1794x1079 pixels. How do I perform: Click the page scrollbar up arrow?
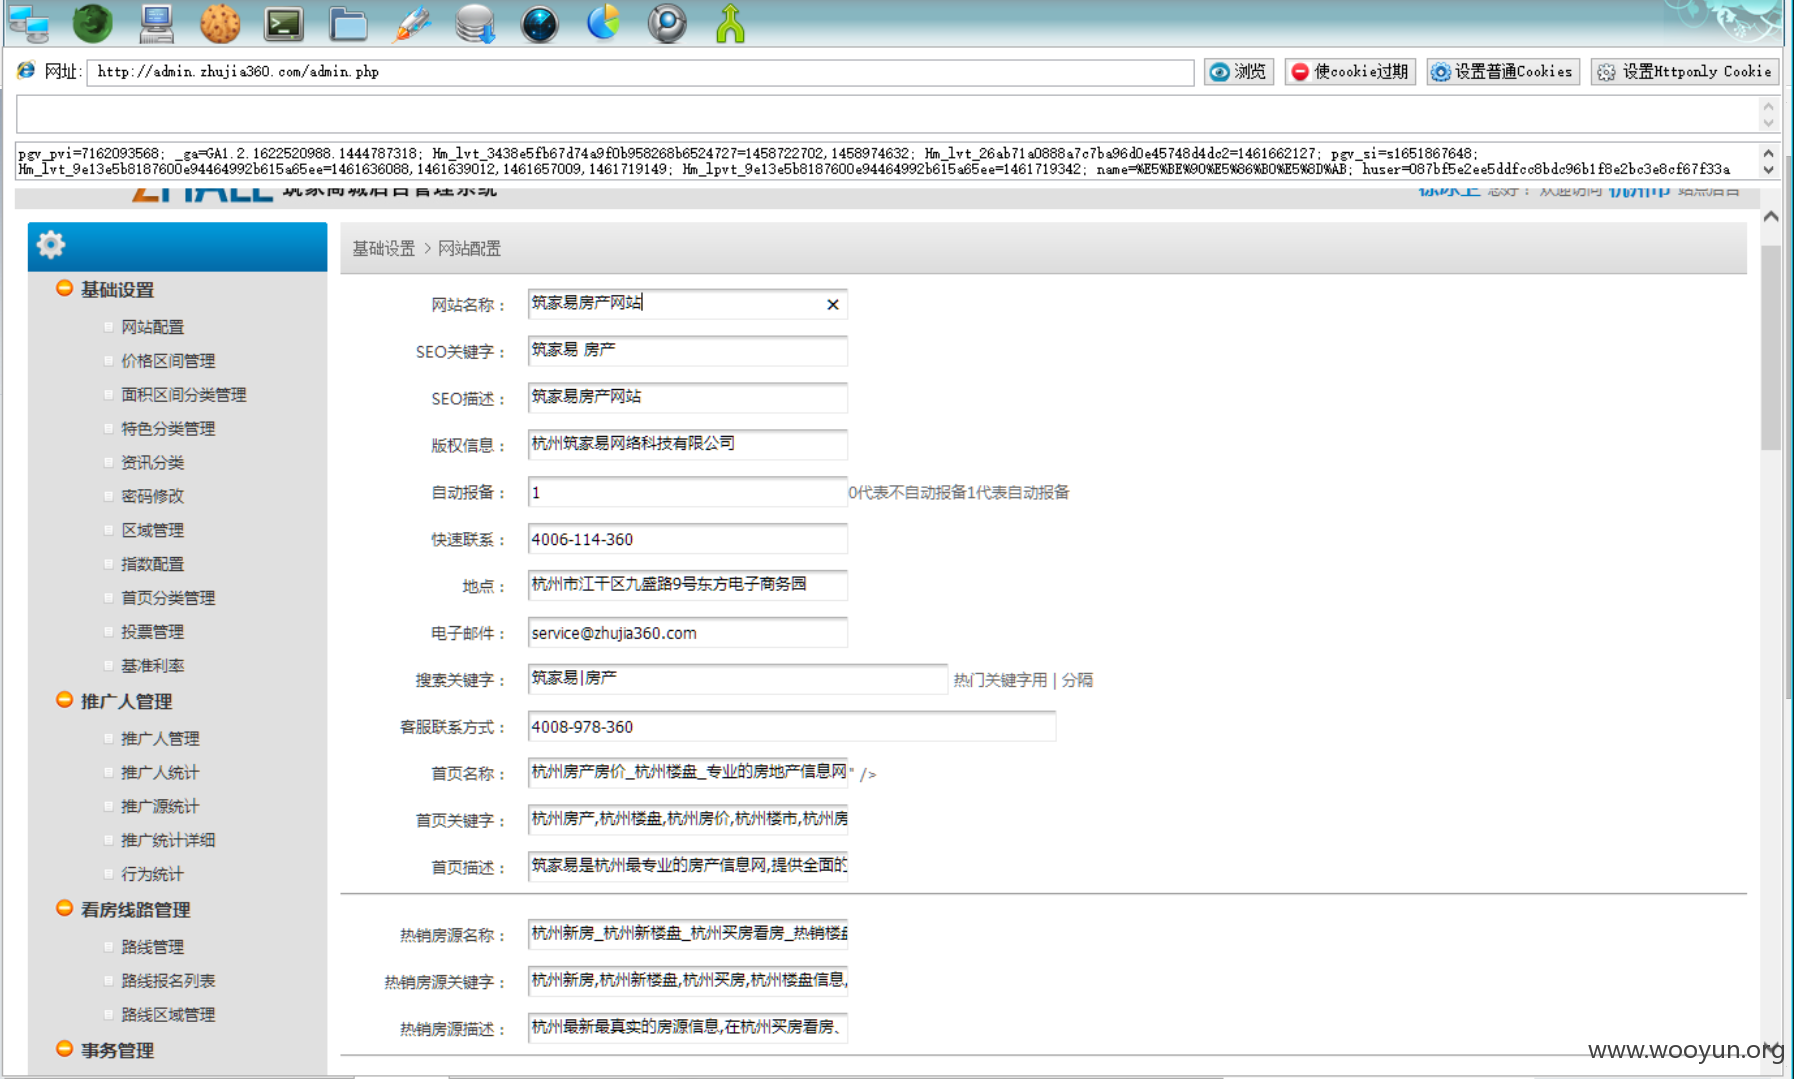(1771, 217)
